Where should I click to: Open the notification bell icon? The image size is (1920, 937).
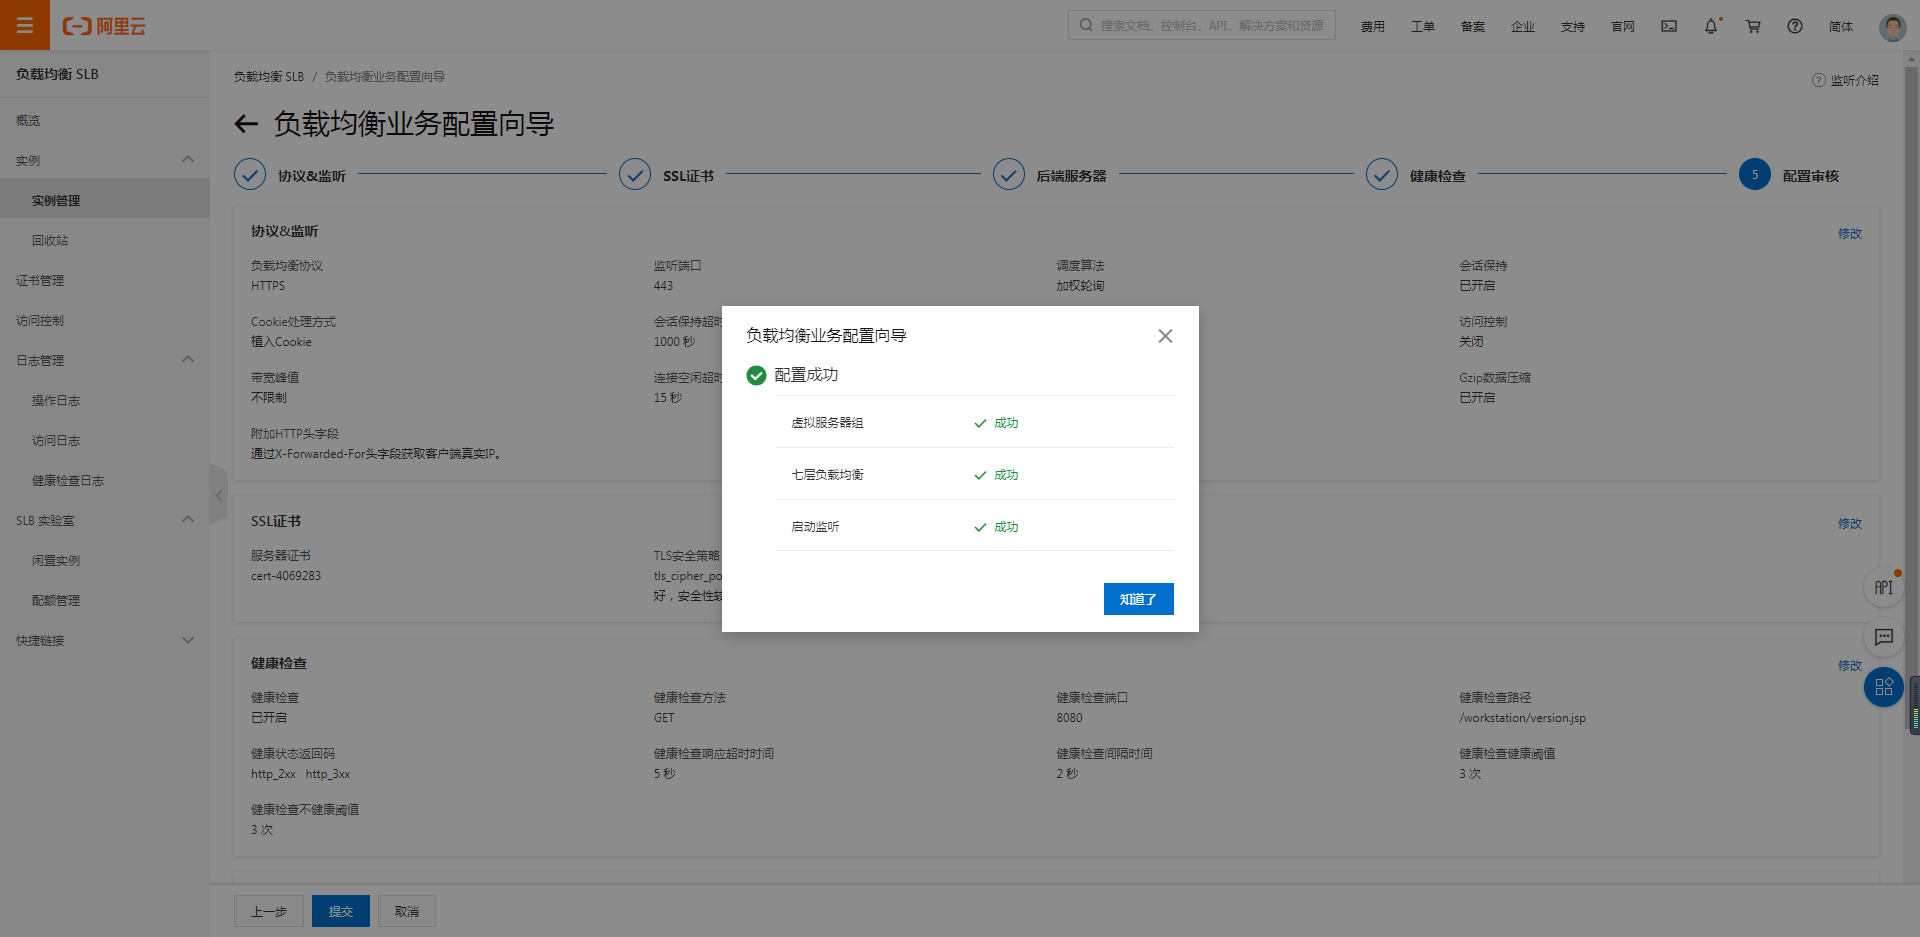[1711, 26]
